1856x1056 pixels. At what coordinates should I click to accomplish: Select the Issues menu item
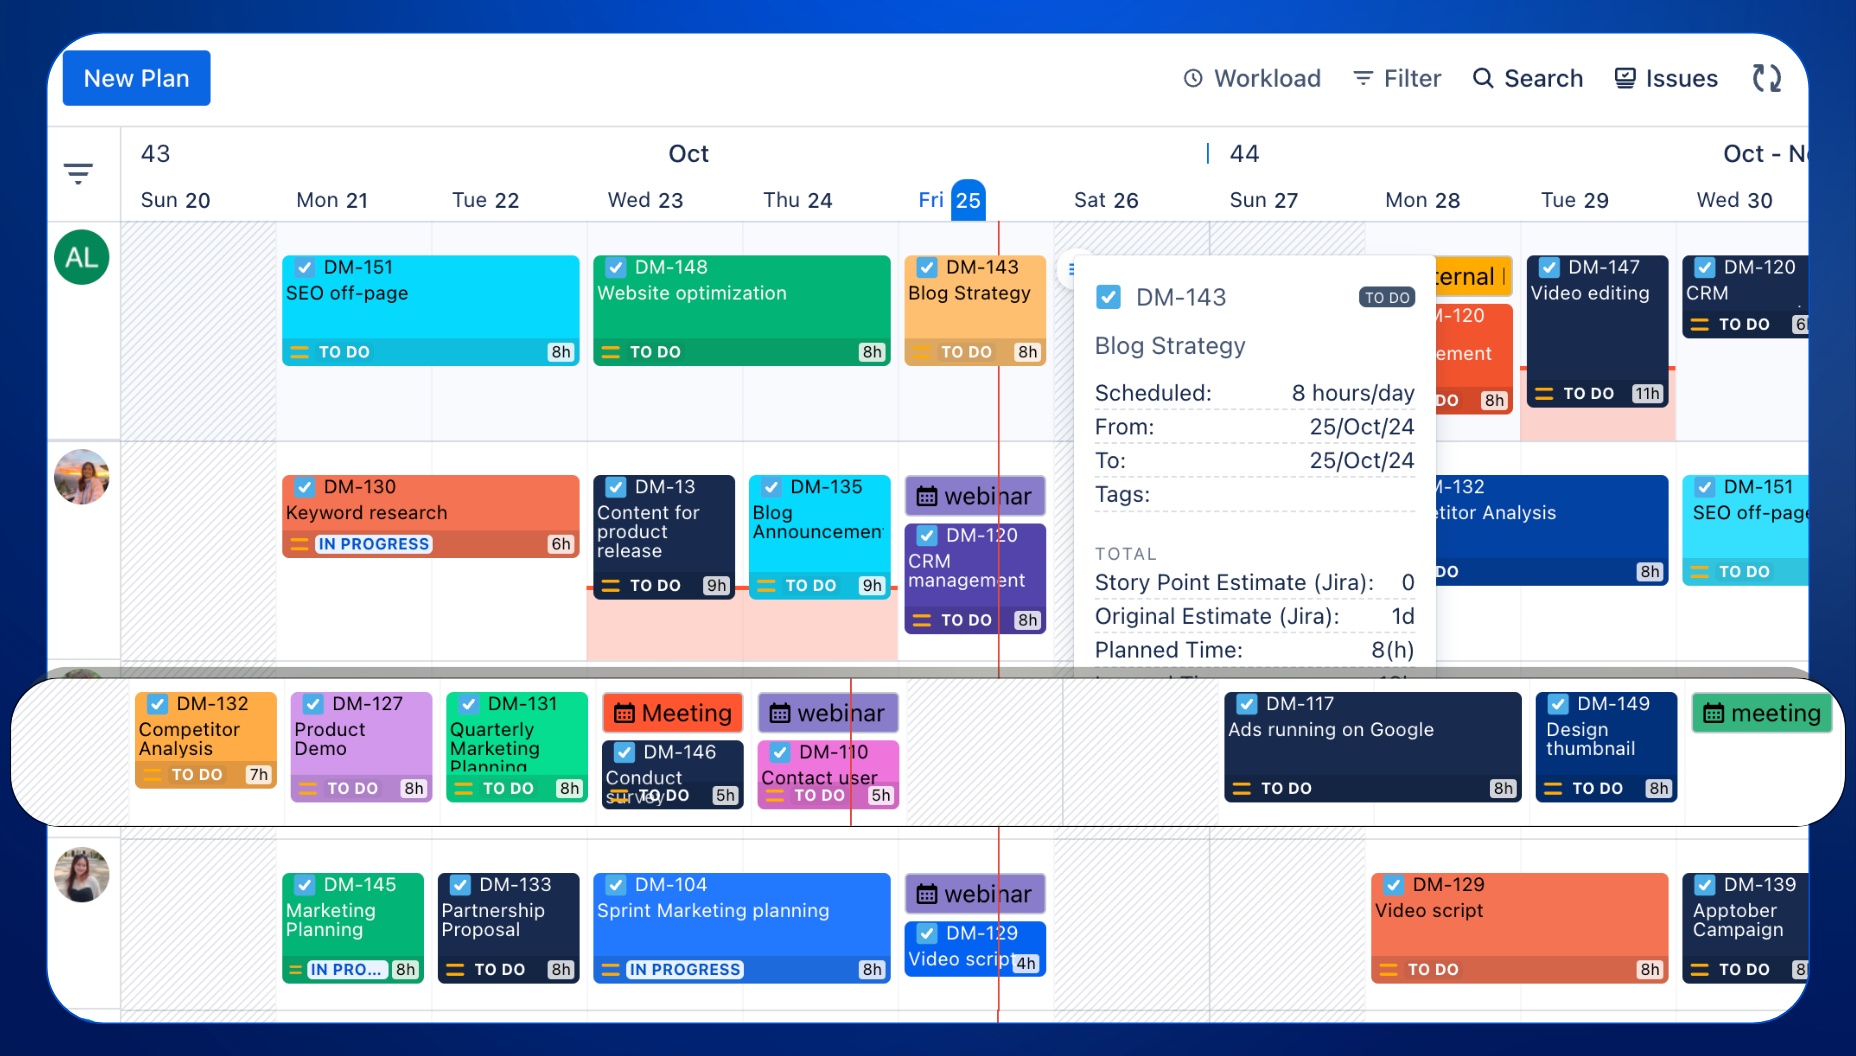pyautogui.click(x=1665, y=77)
